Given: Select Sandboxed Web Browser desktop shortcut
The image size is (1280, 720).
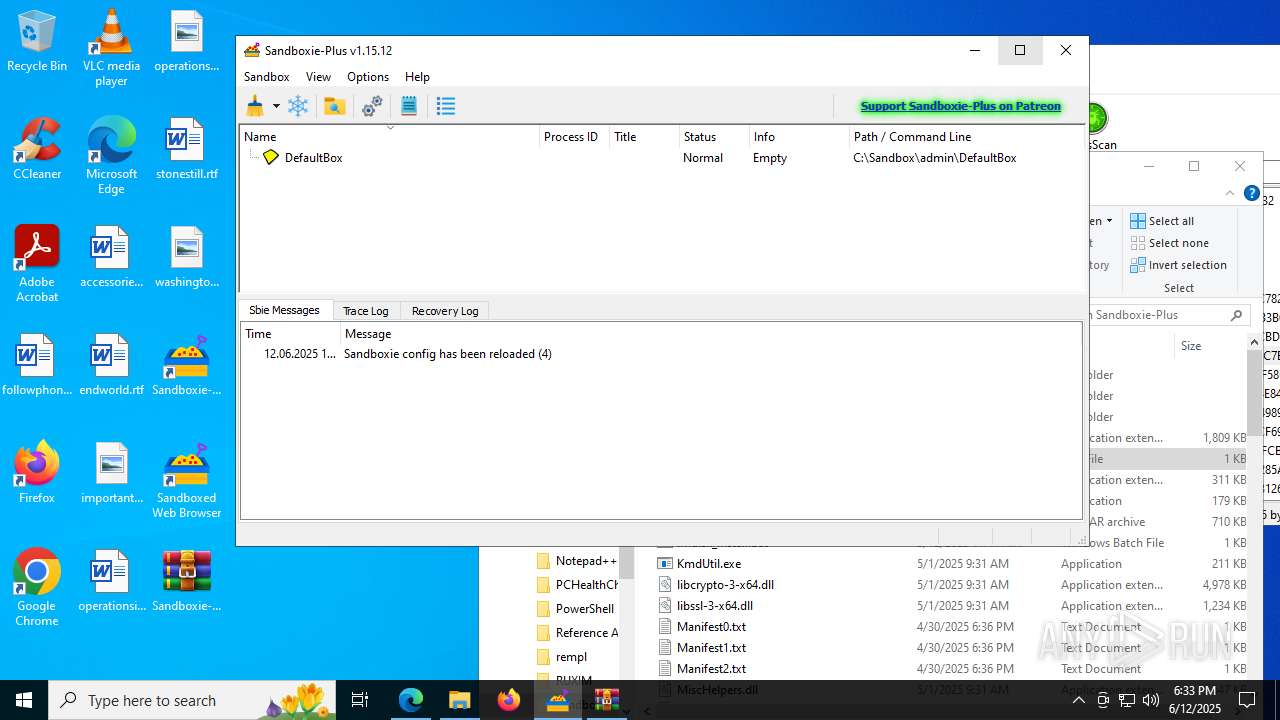Looking at the screenshot, I should [186, 481].
